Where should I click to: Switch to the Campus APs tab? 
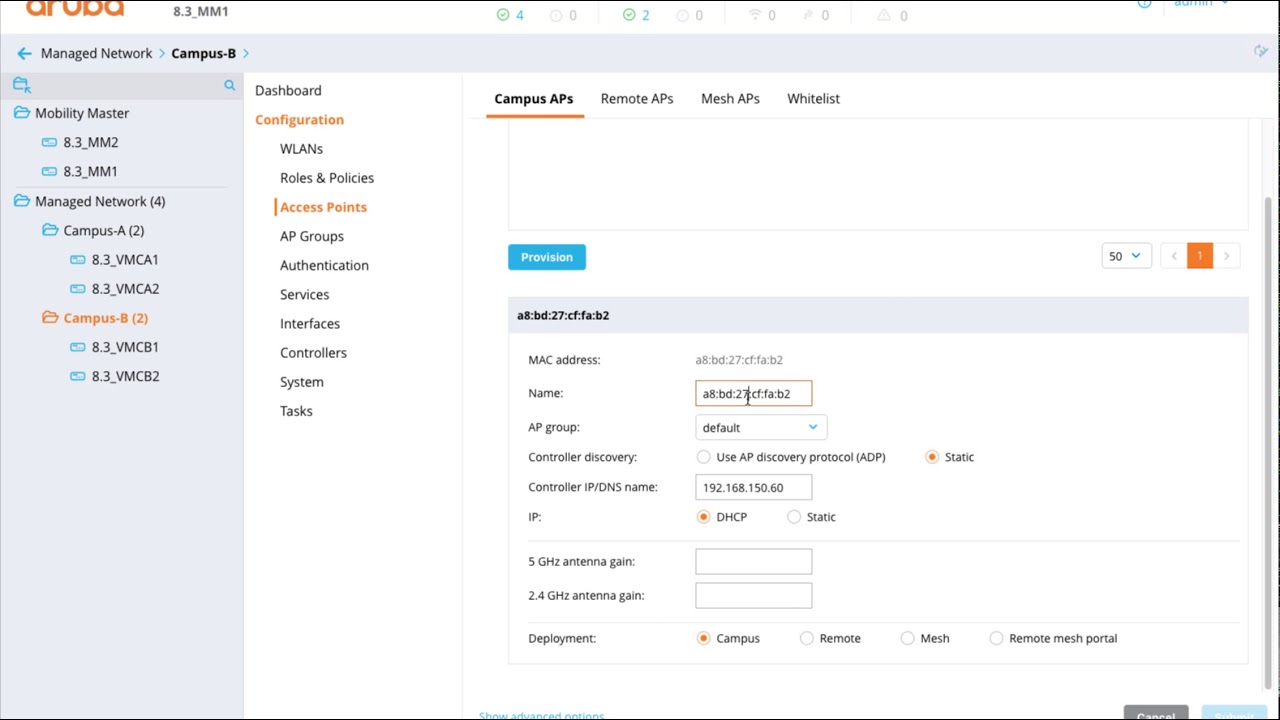point(534,98)
